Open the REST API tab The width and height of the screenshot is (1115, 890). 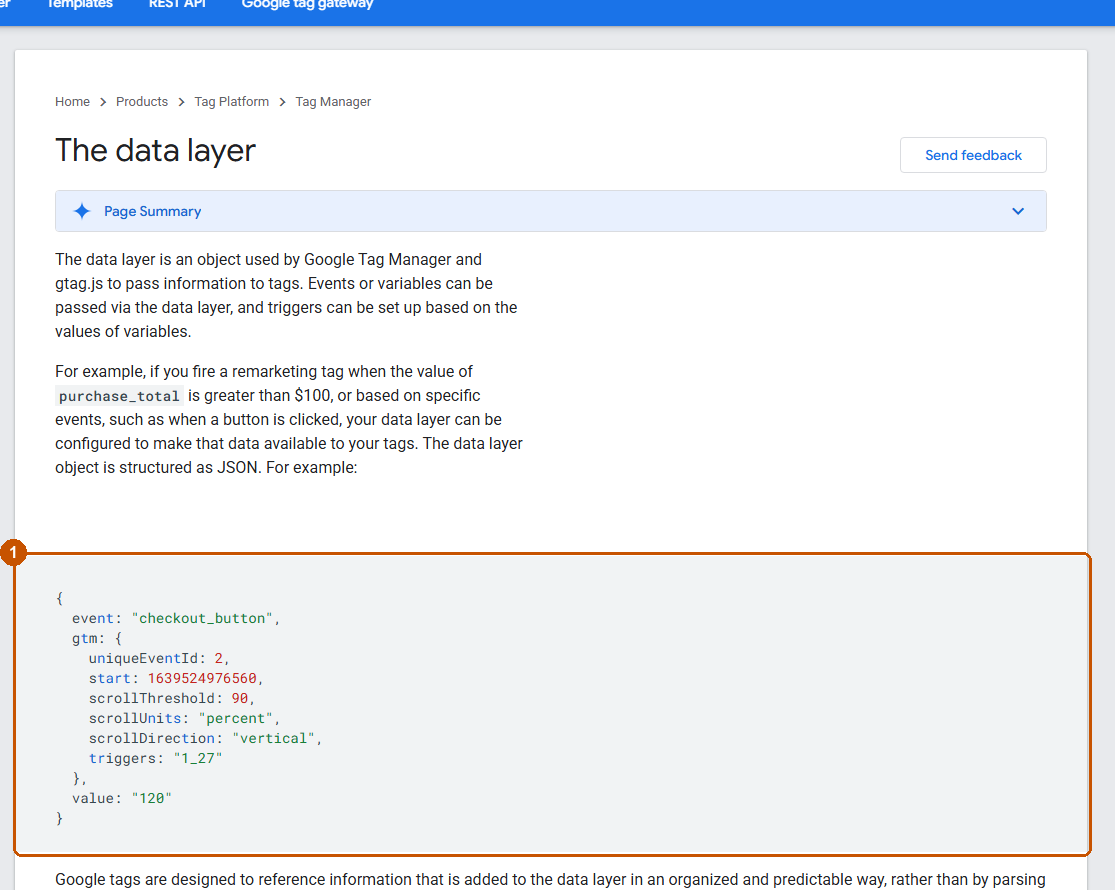pyautogui.click(x=177, y=4)
